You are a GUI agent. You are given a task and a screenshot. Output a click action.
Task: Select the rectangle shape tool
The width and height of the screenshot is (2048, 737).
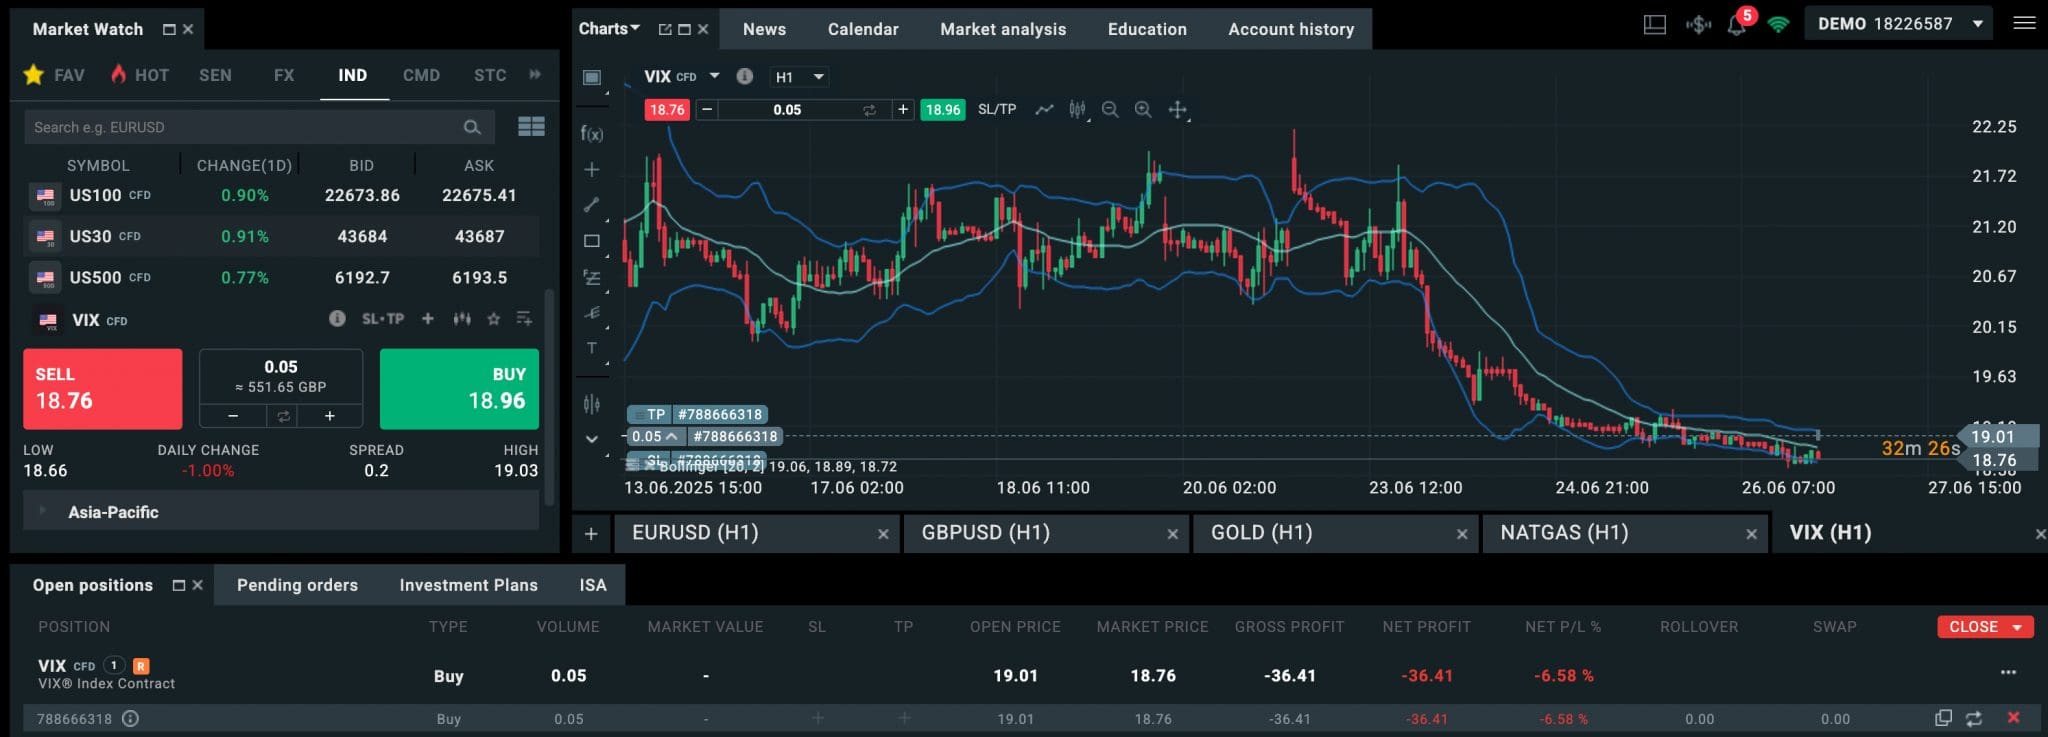592,241
